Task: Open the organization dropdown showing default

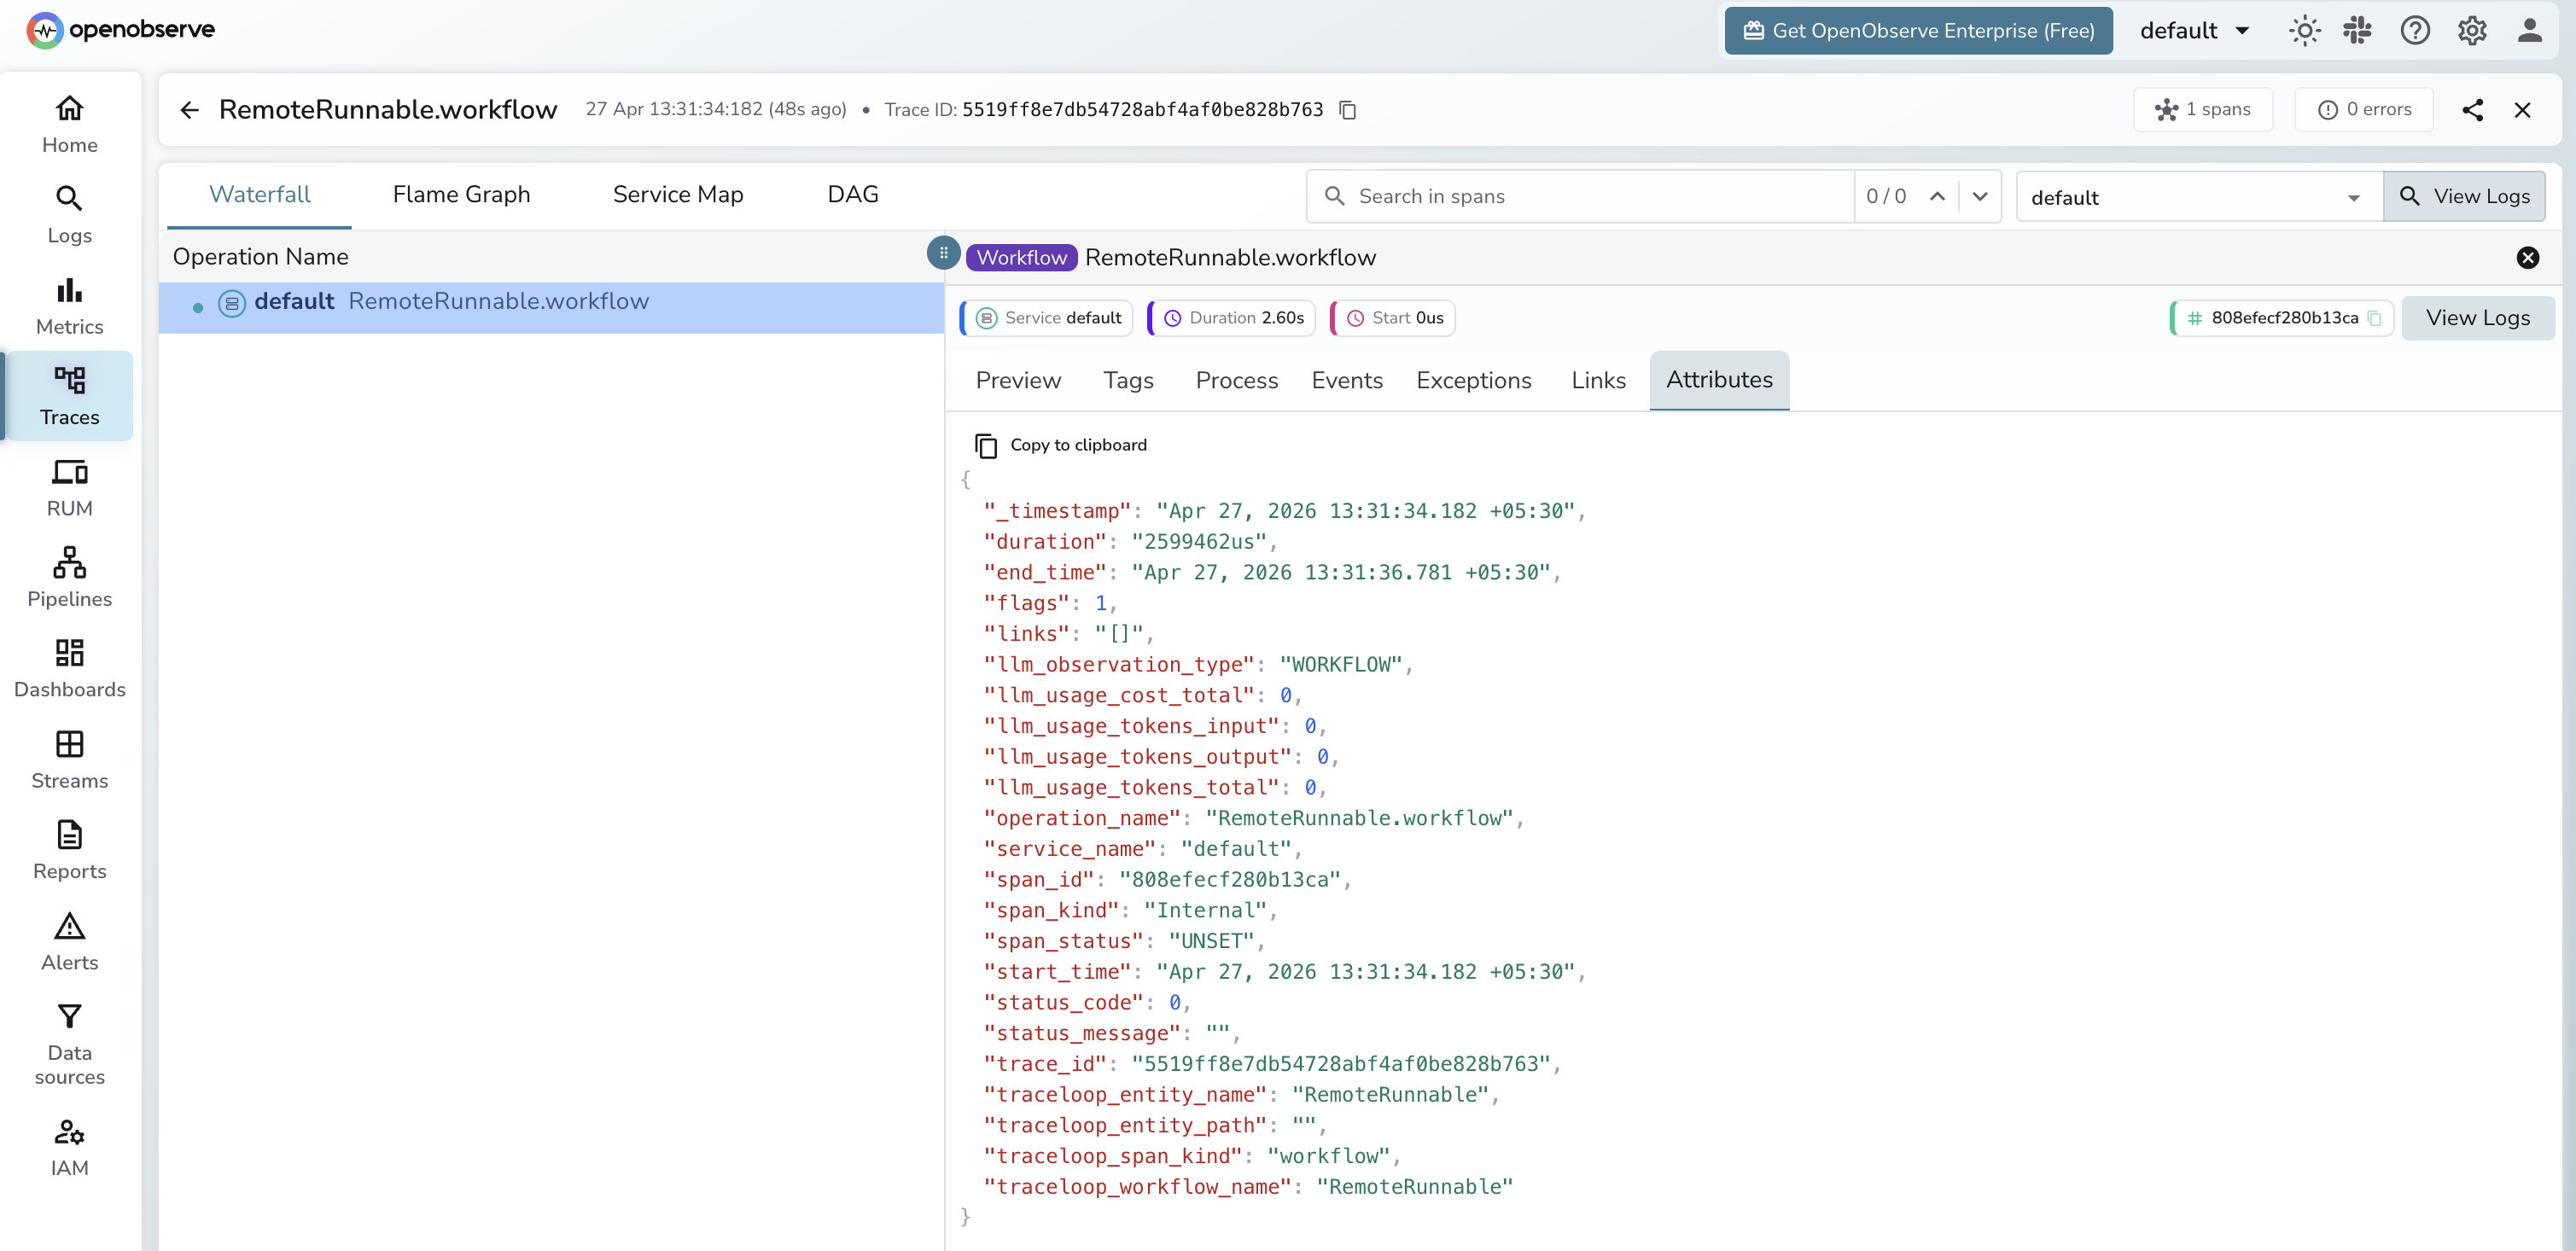Action: (x=2194, y=30)
